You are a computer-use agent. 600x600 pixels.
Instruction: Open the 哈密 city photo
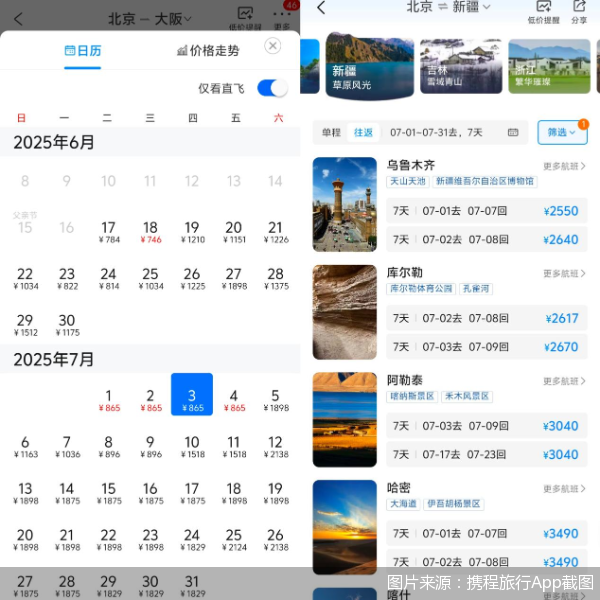(344, 527)
